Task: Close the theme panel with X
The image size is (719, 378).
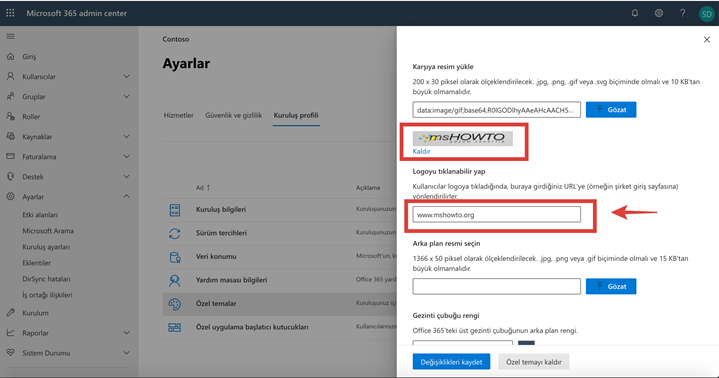Action: (707, 39)
